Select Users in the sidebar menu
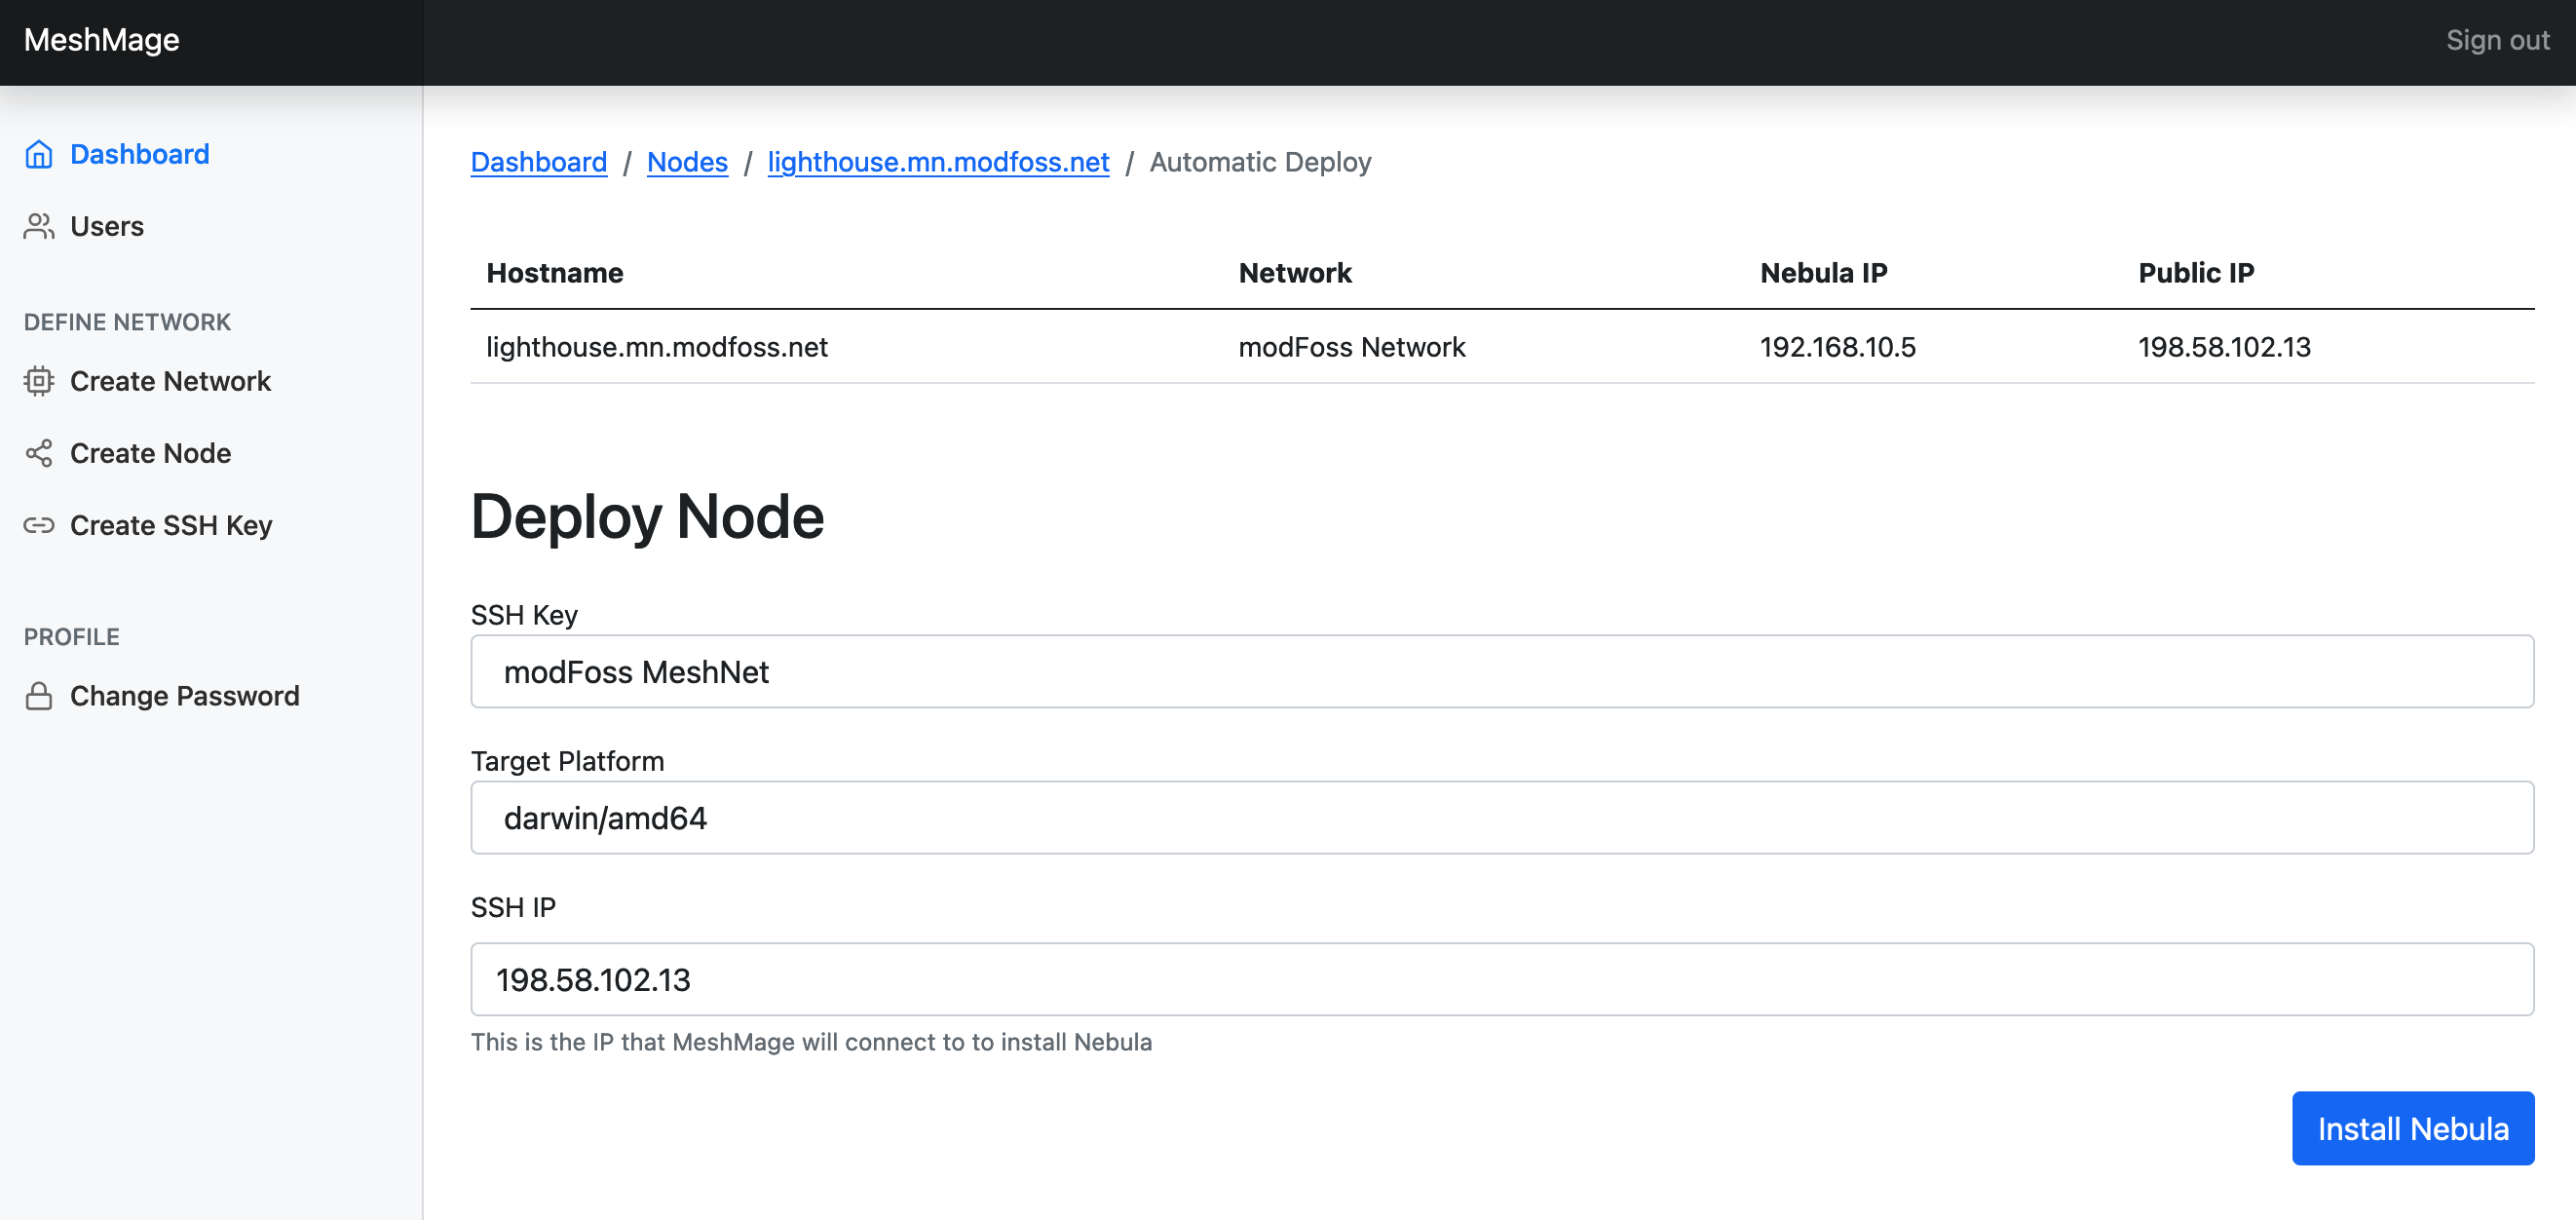The height and width of the screenshot is (1220, 2576). 107,226
